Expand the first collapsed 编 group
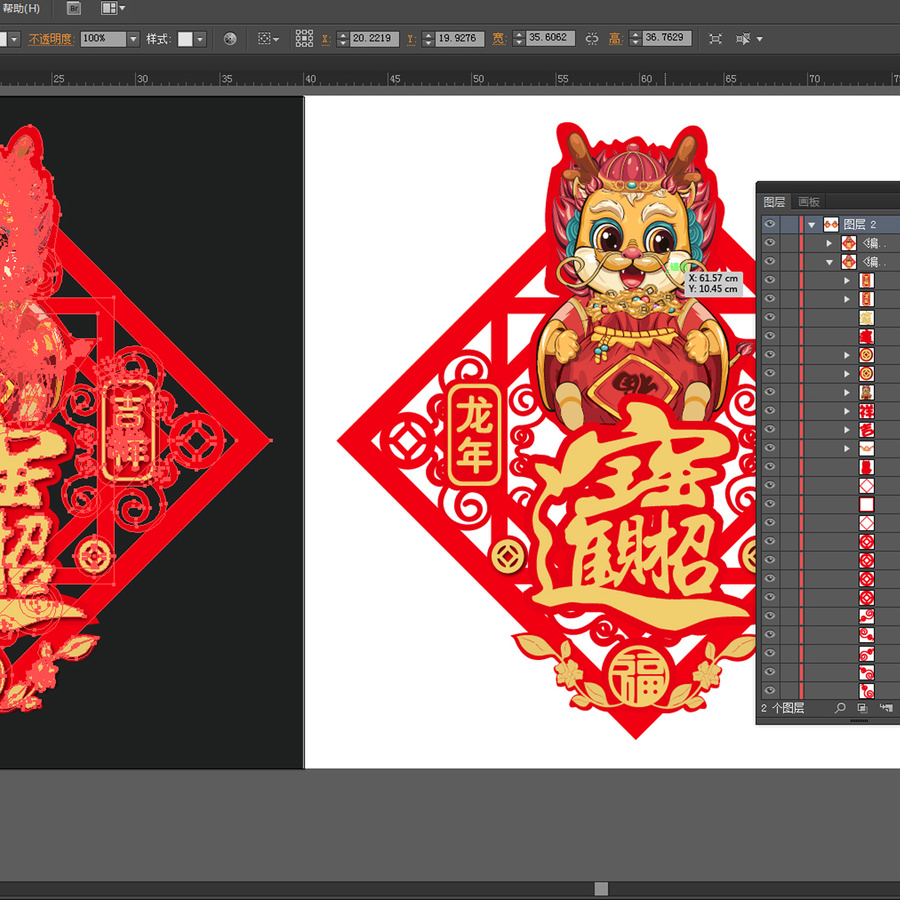 pyautogui.click(x=829, y=243)
